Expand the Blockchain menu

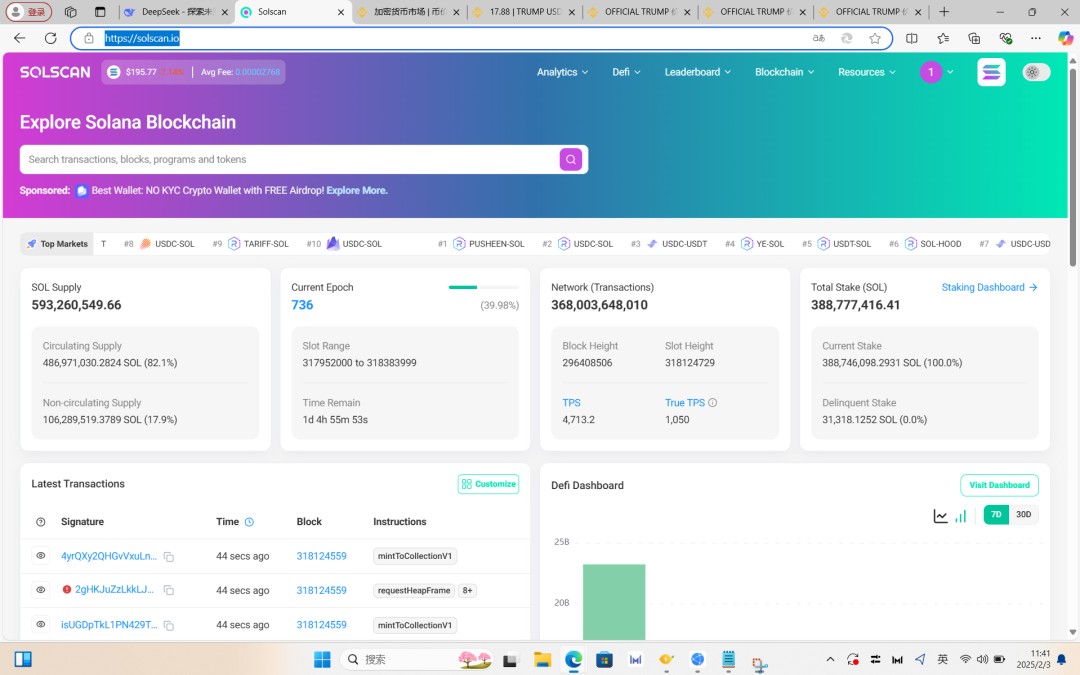pos(785,72)
